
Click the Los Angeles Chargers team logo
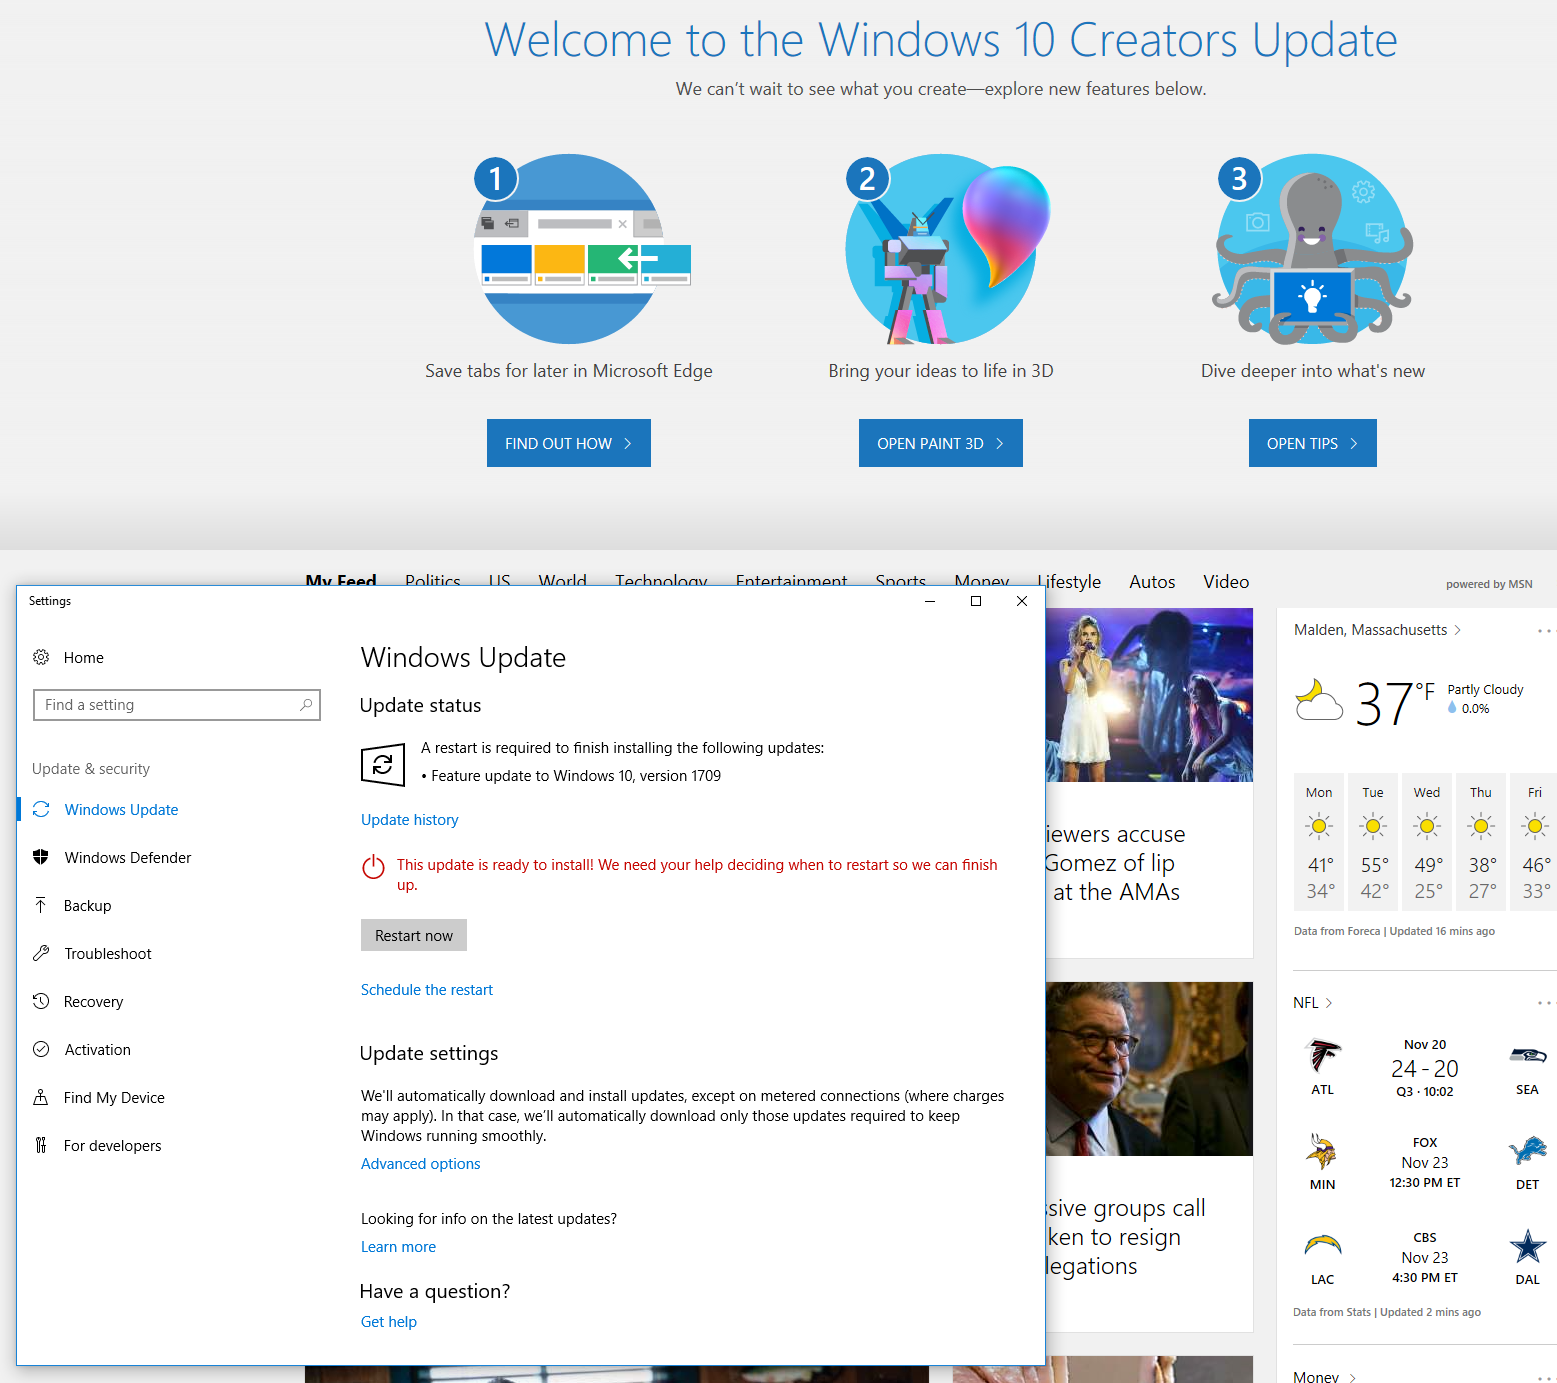1322,1246
